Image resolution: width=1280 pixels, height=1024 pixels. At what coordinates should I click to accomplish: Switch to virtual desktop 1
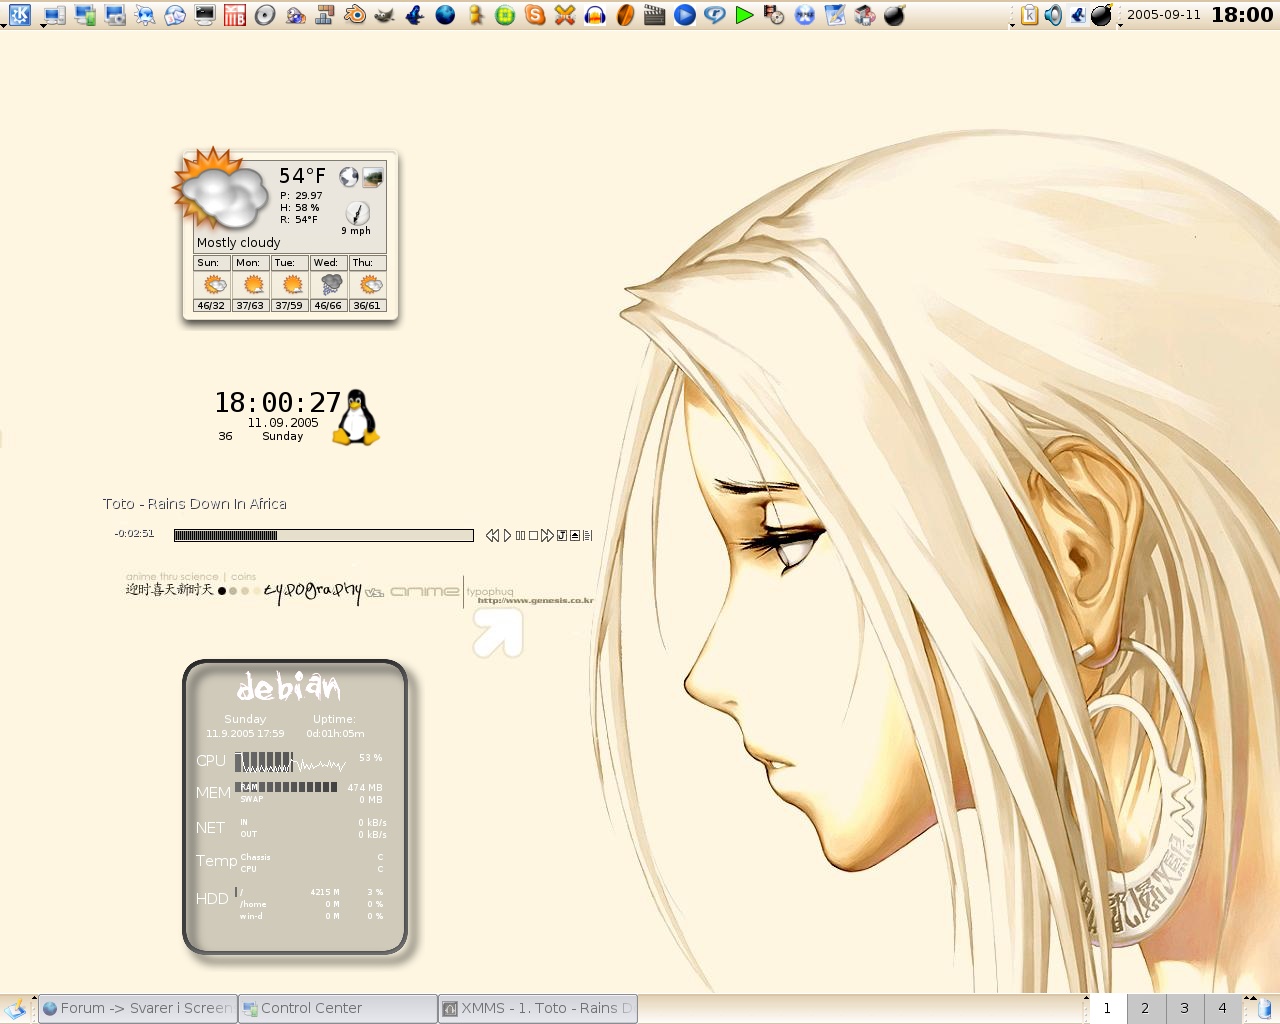(x=1107, y=1008)
